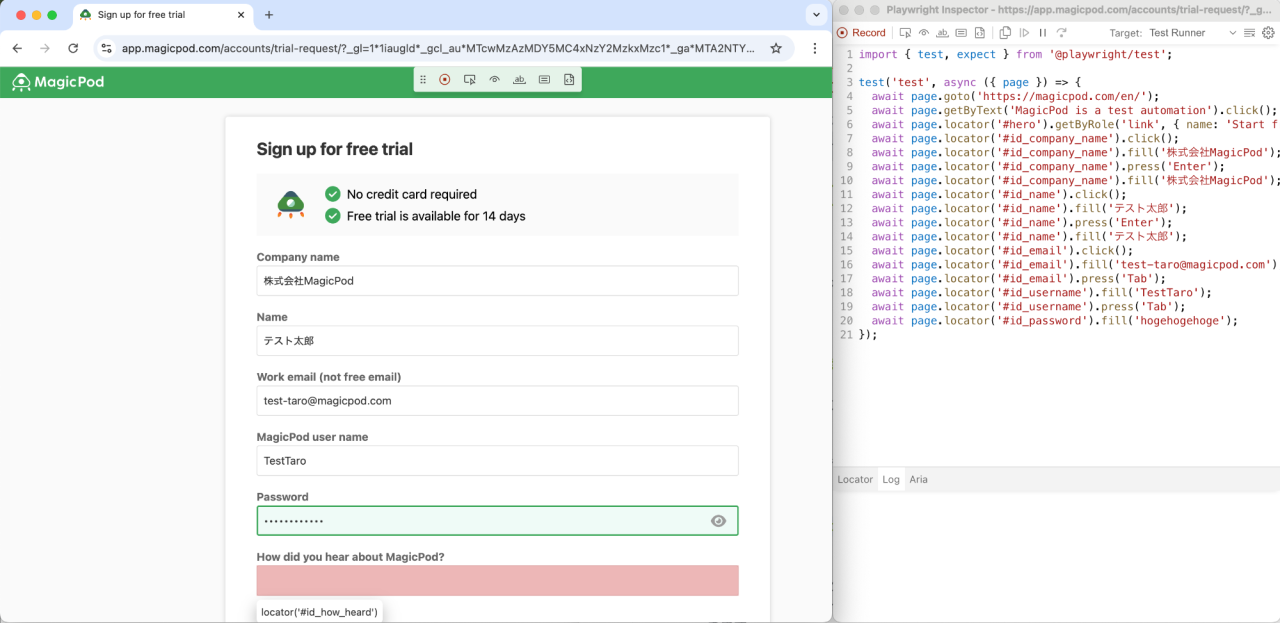
Task: Switch to the Aria tab
Action: click(918, 480)
